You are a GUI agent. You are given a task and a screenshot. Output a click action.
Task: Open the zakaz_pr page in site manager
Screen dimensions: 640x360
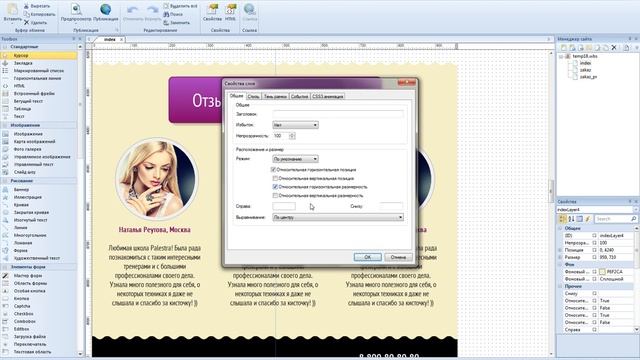[588, 77]
